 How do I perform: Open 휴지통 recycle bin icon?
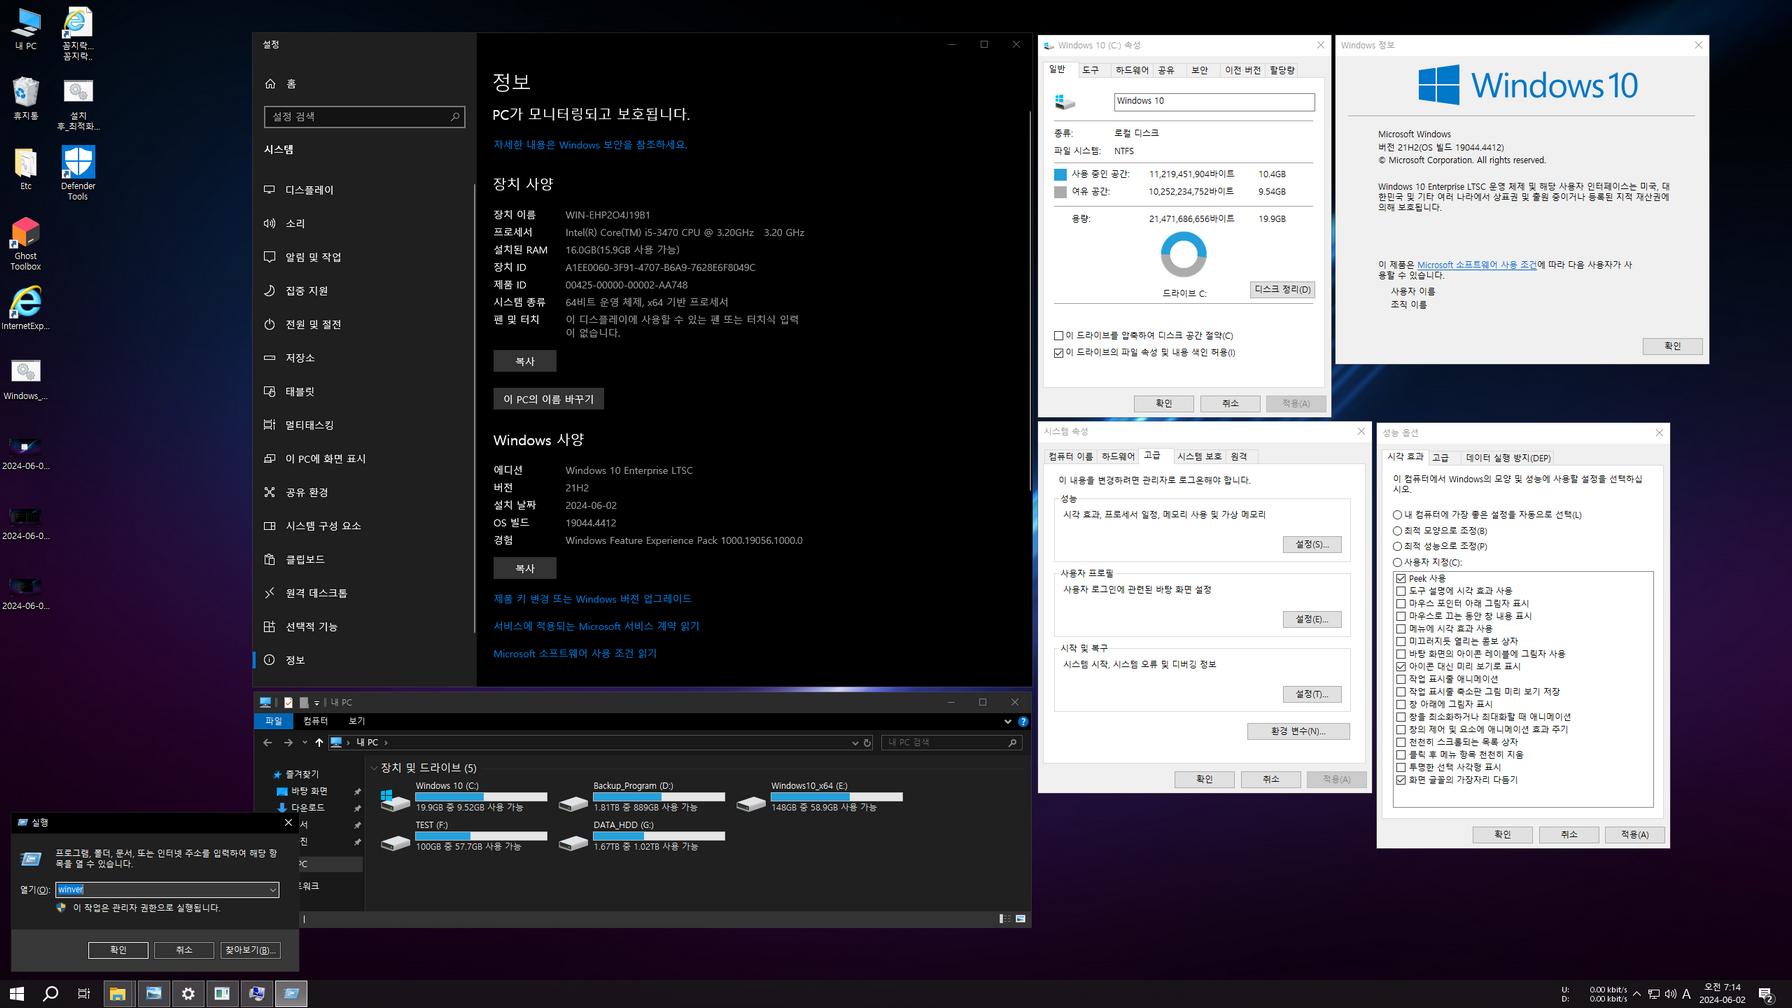point(25,98)
